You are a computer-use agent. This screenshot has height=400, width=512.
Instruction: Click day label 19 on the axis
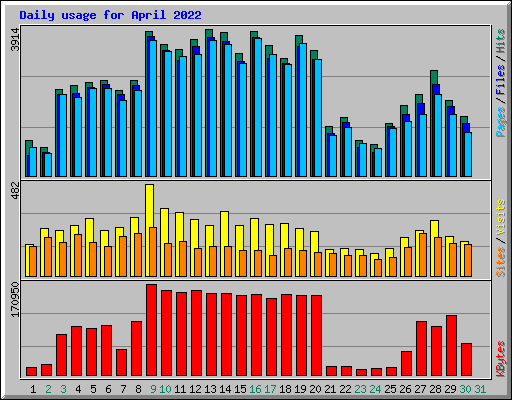pyautogui.click(x=300, y=389)
